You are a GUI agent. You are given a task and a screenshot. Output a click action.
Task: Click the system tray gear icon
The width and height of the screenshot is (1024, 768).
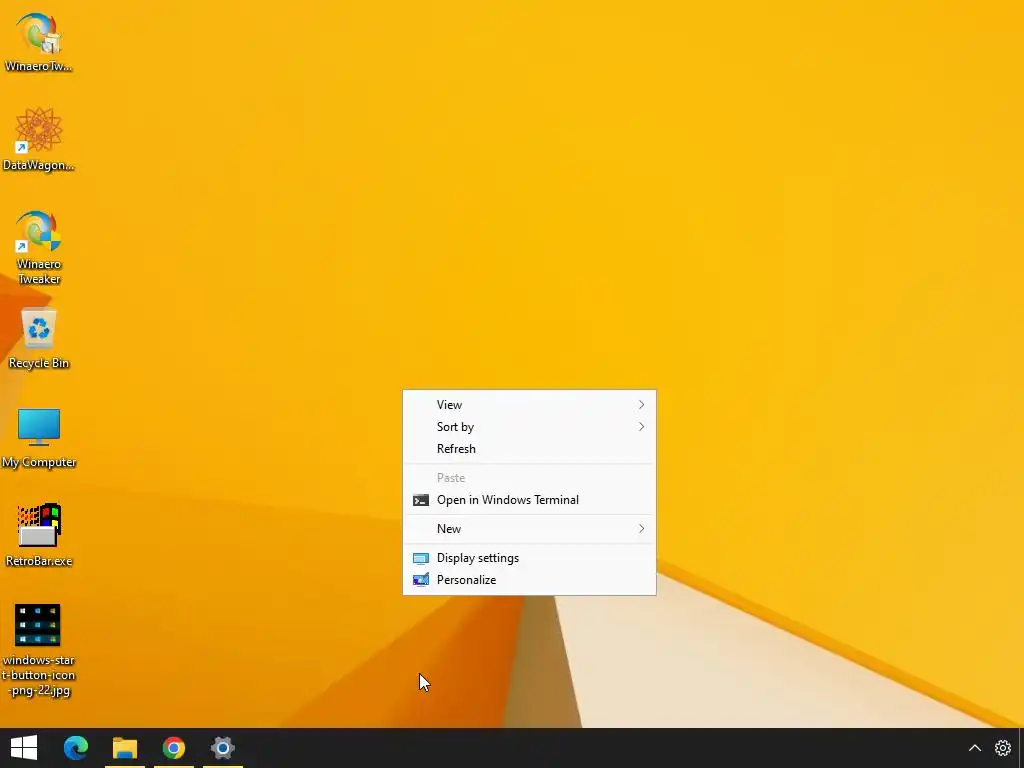coord(1002,748)
